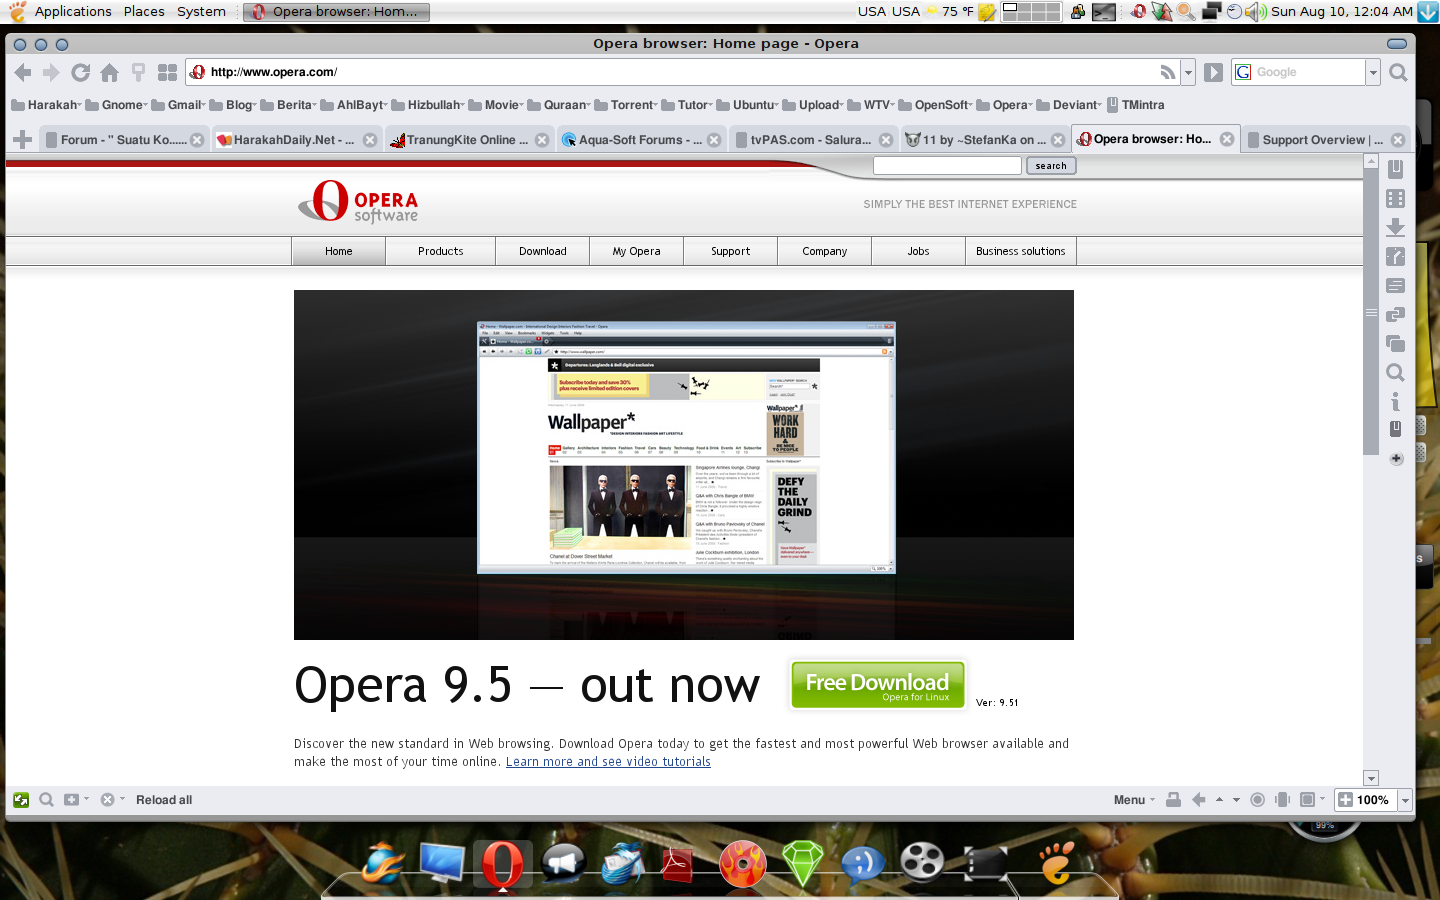Open the Products menu on Opera site
Screen dimensions: 1440x900
[441, 251]
